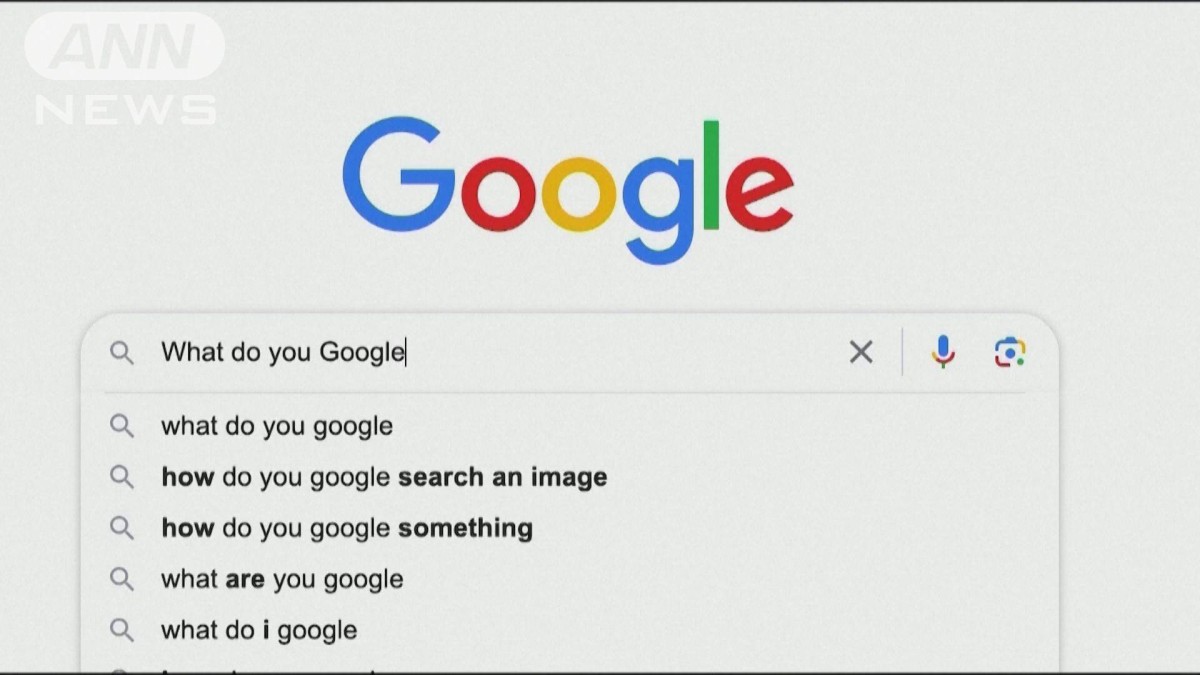The height and width of the screenshot is (675, 1200).
Task: Click magnifier beside 'how do you google something'
Action: click(122, 528)
